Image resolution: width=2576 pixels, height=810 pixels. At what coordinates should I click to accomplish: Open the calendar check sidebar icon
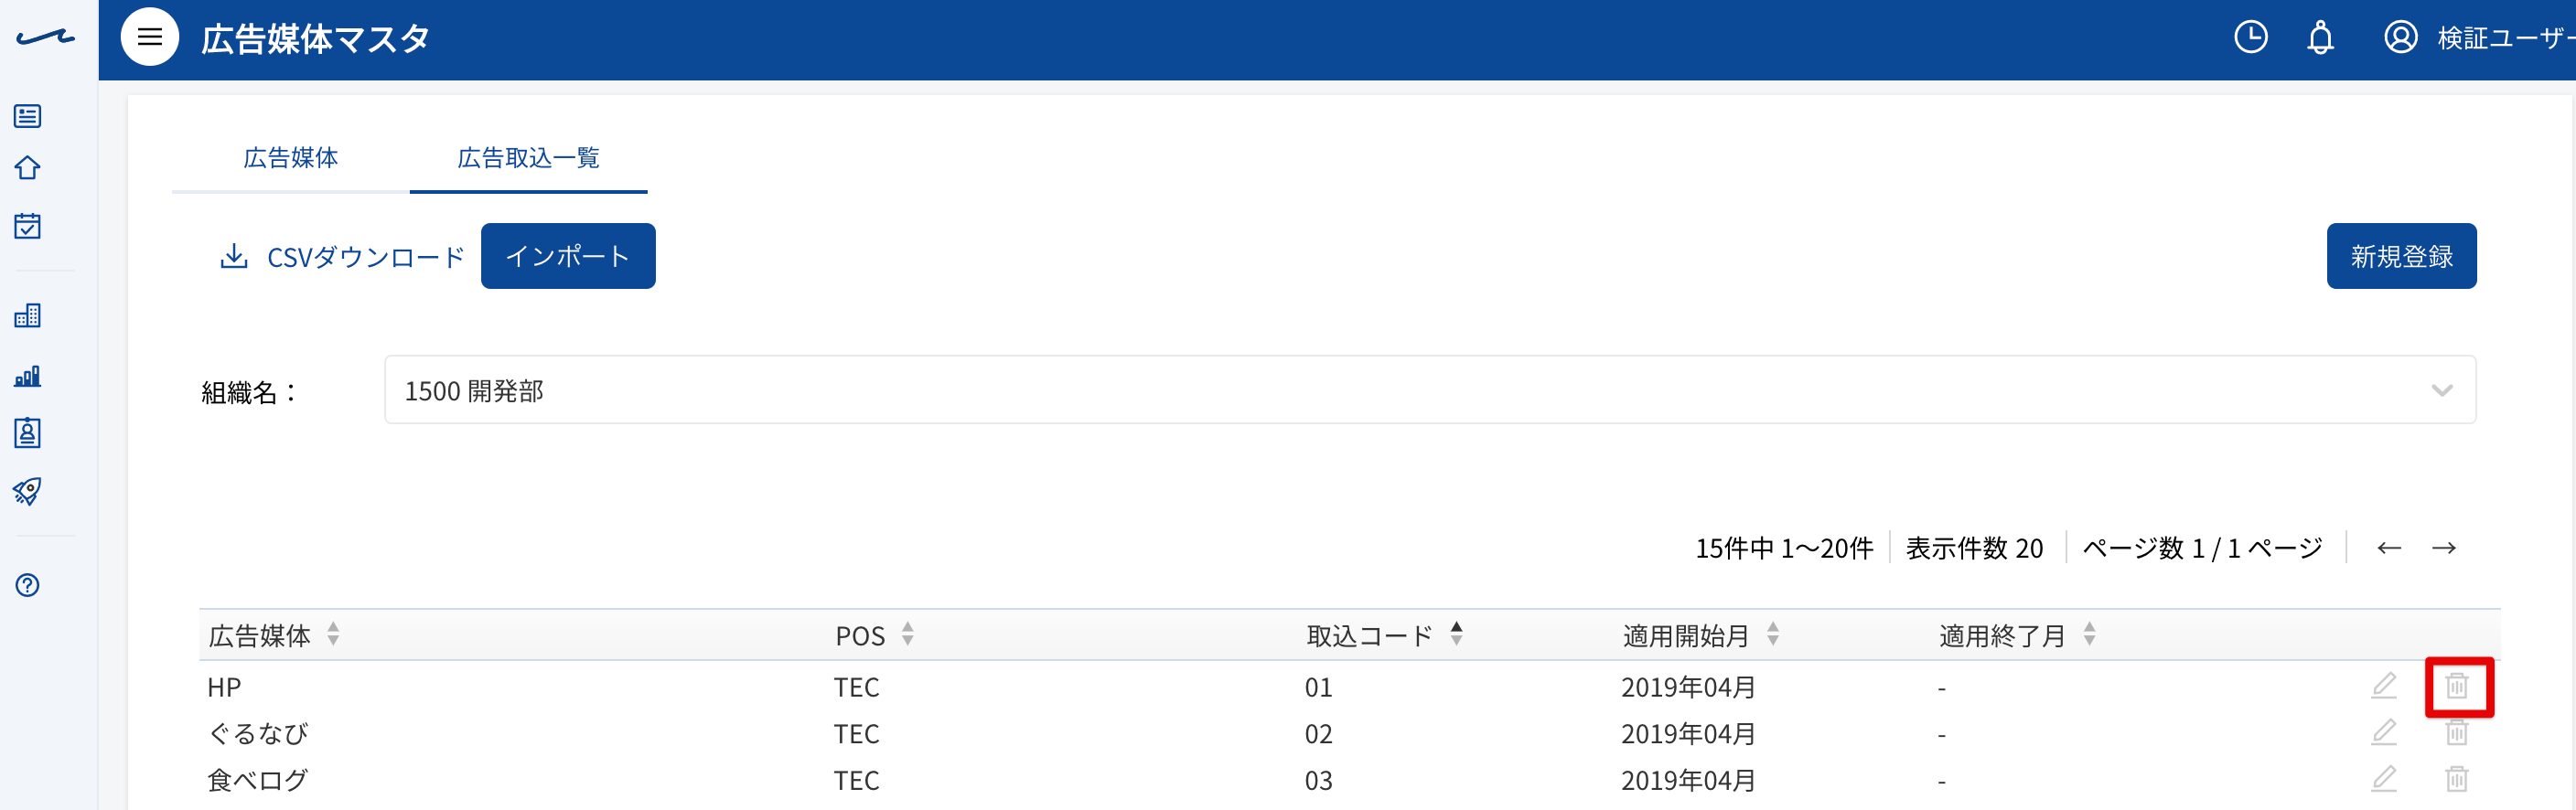[x=28, y=226]
